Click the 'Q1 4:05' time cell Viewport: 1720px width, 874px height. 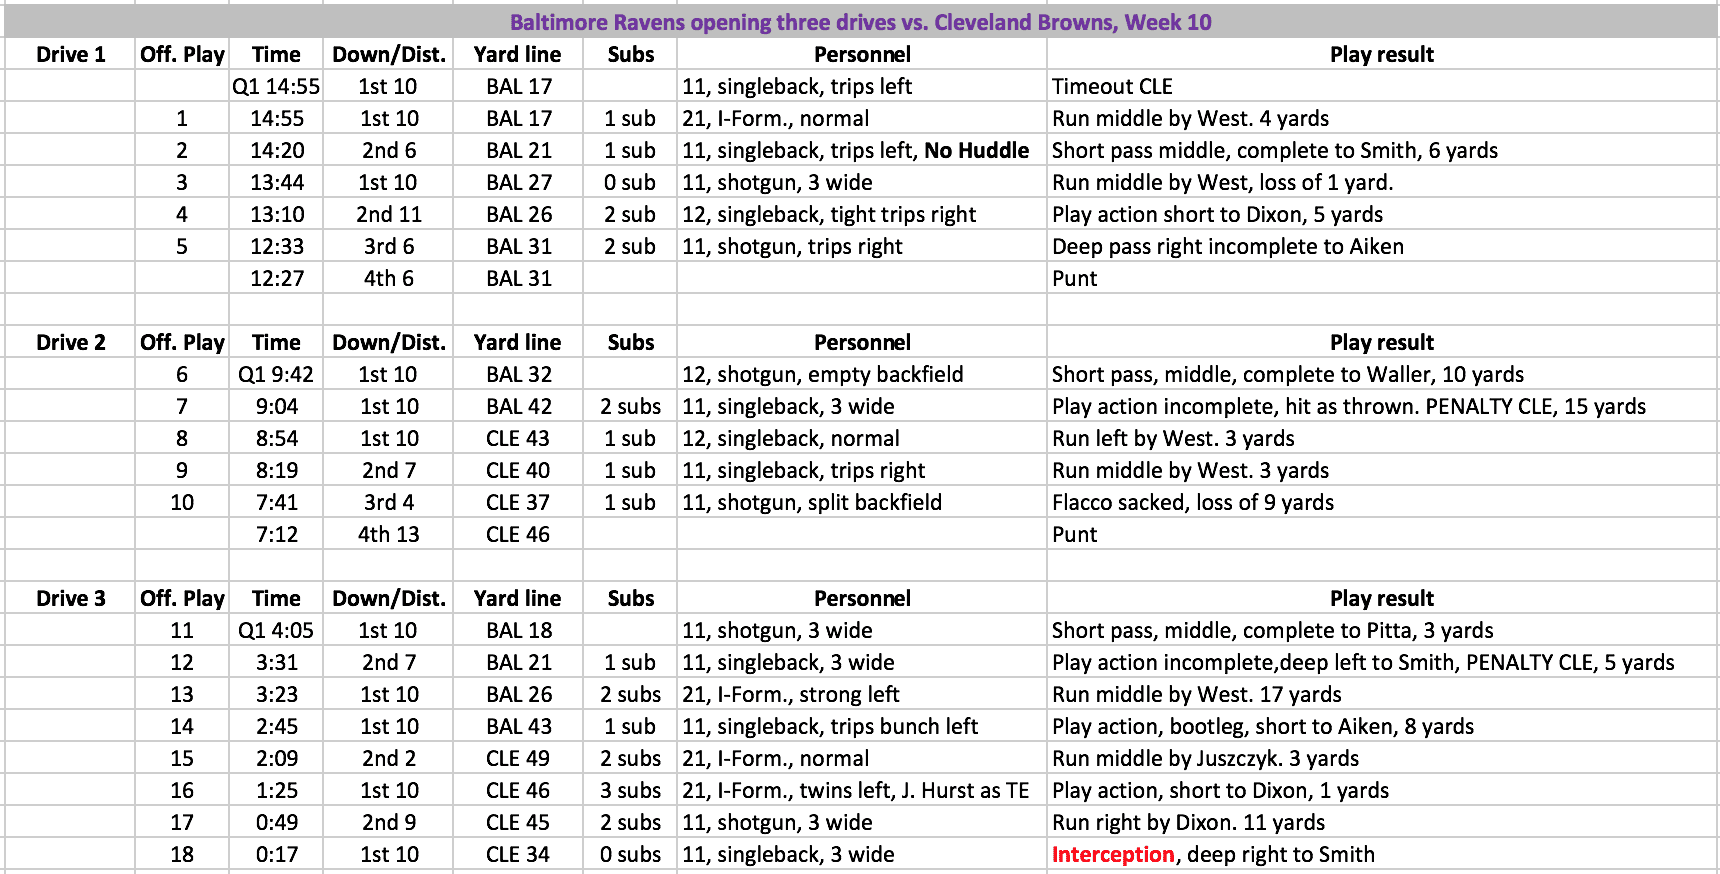point(276,630)
